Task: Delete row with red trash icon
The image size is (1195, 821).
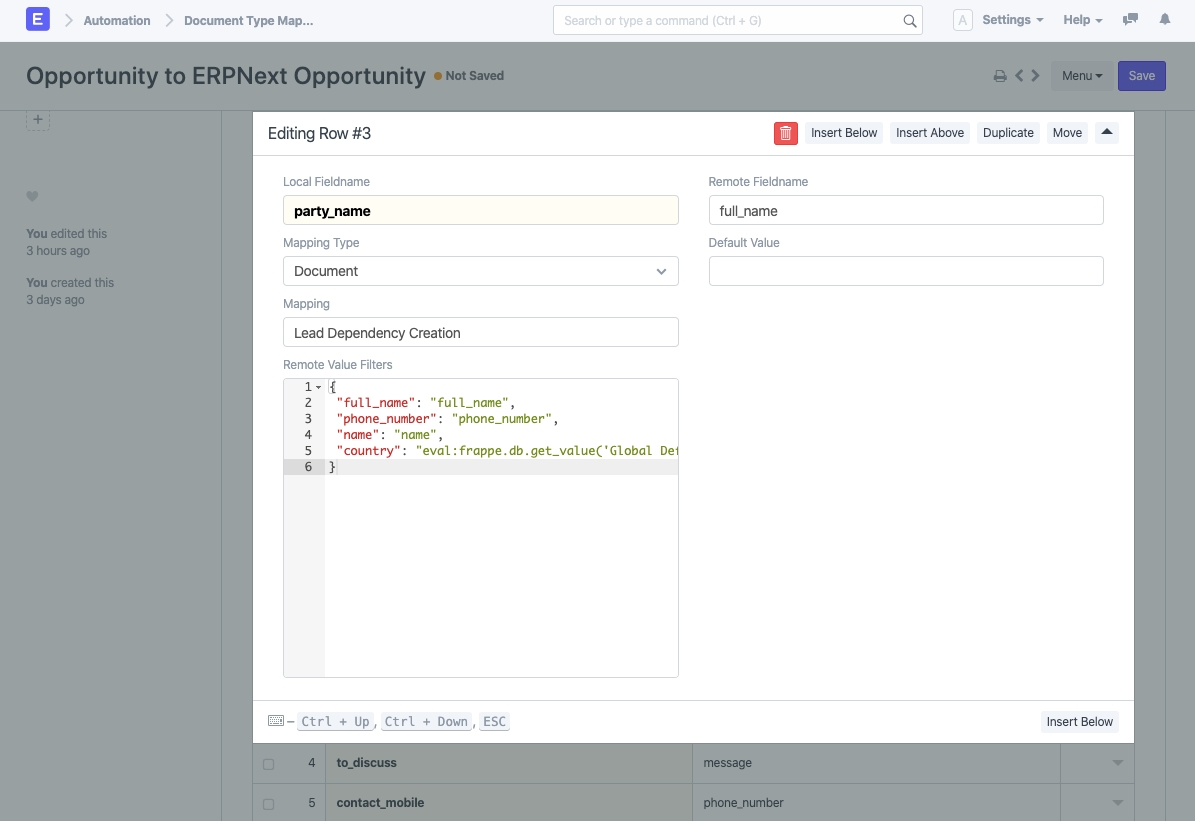Action: point(786,133)
